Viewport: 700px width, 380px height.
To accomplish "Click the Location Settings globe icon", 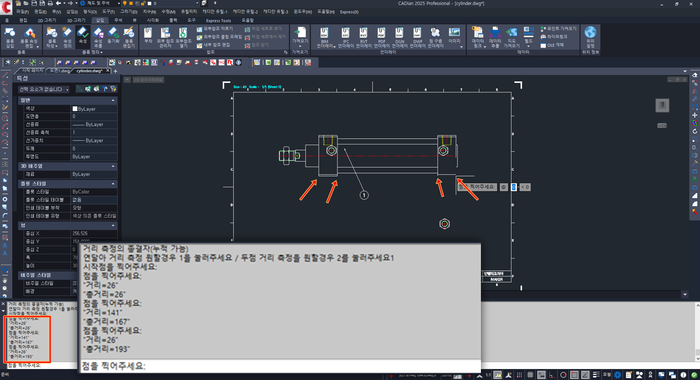I will pos(590,38).
